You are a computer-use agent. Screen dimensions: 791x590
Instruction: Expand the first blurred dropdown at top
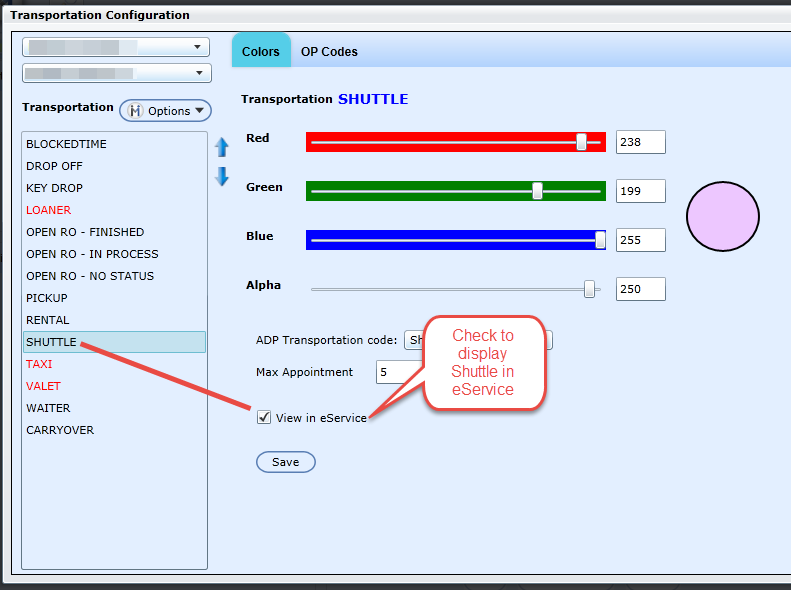116,47
